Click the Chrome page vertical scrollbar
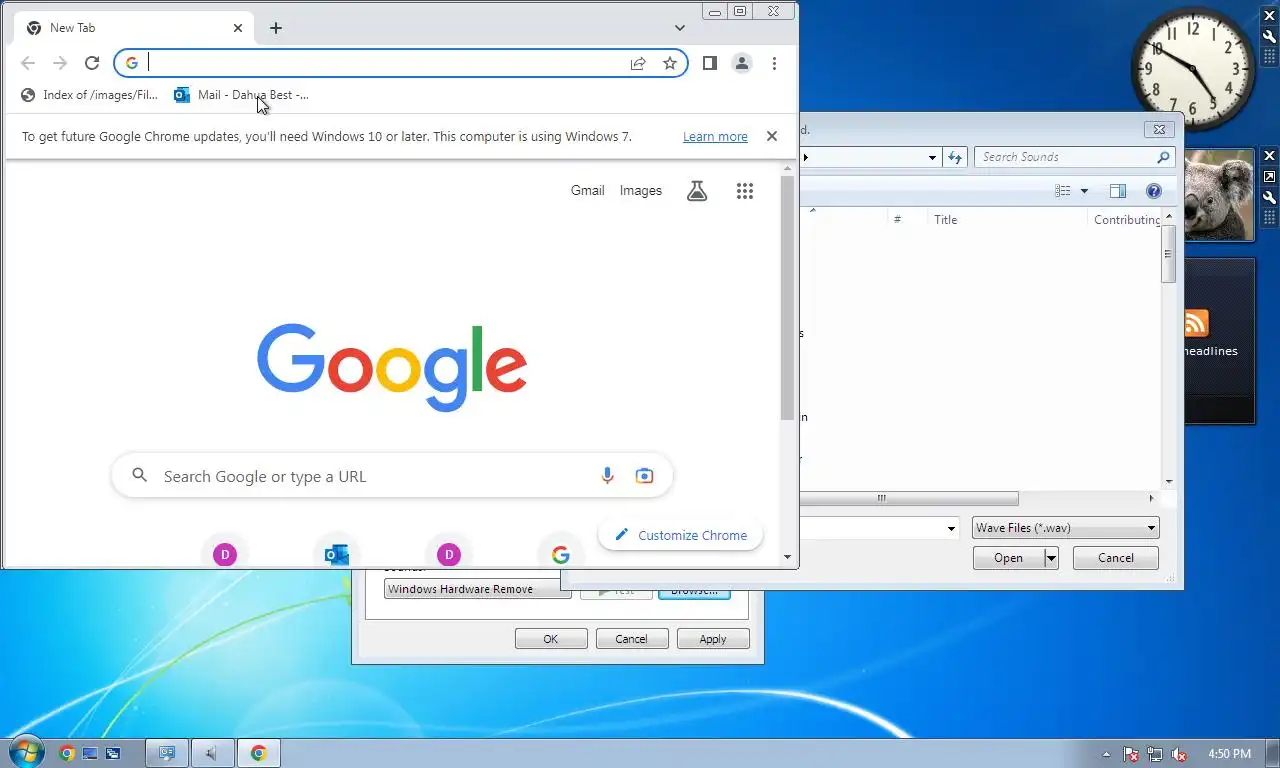Viewport: 1280px width, 768px height. [x=787, y=300]
